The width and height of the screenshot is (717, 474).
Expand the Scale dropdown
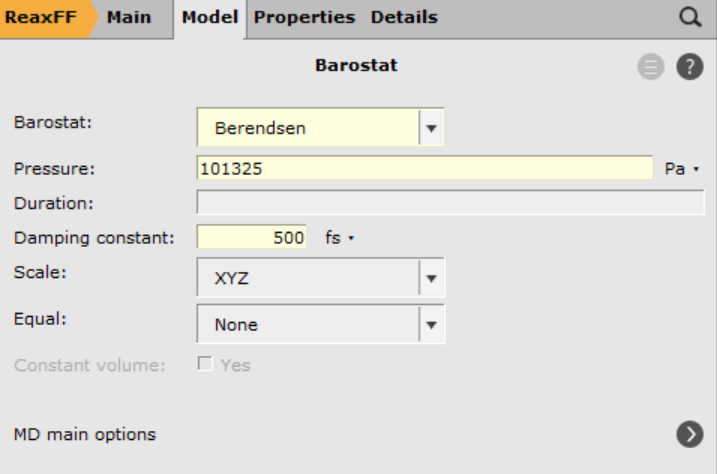[432, 279]
